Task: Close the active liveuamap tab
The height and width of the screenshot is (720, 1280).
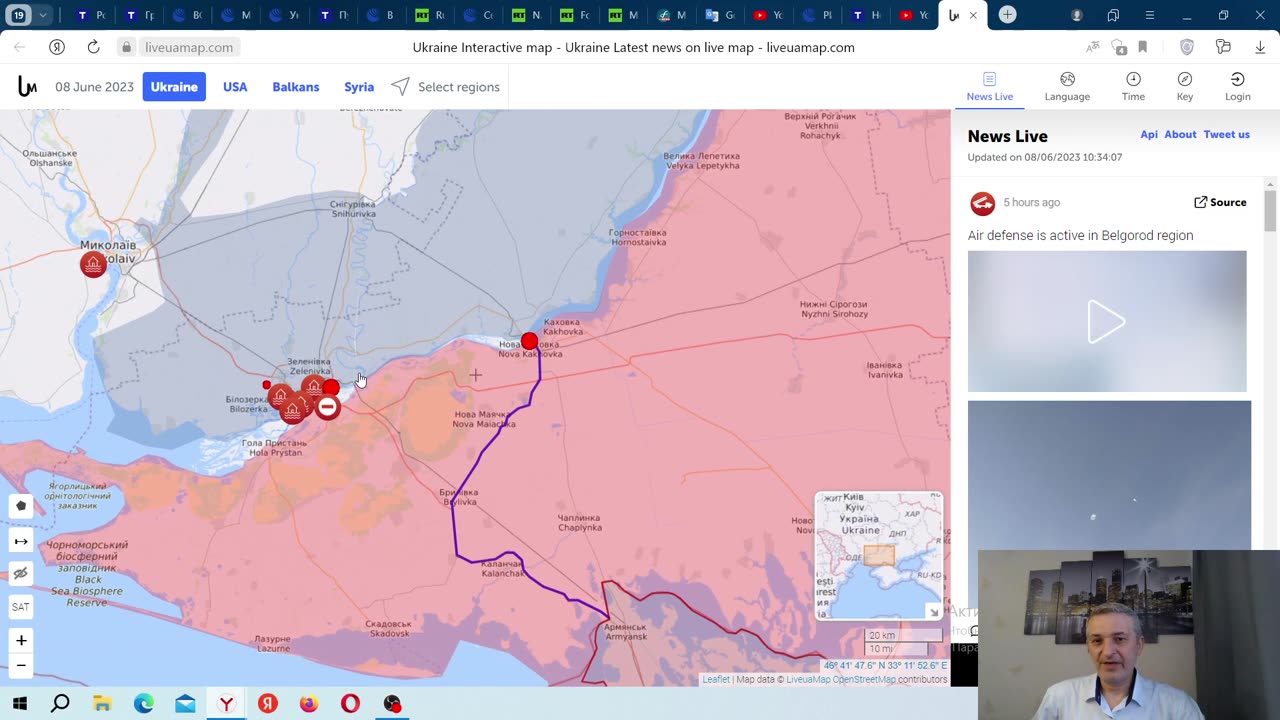Action: (x=973, y=15)
